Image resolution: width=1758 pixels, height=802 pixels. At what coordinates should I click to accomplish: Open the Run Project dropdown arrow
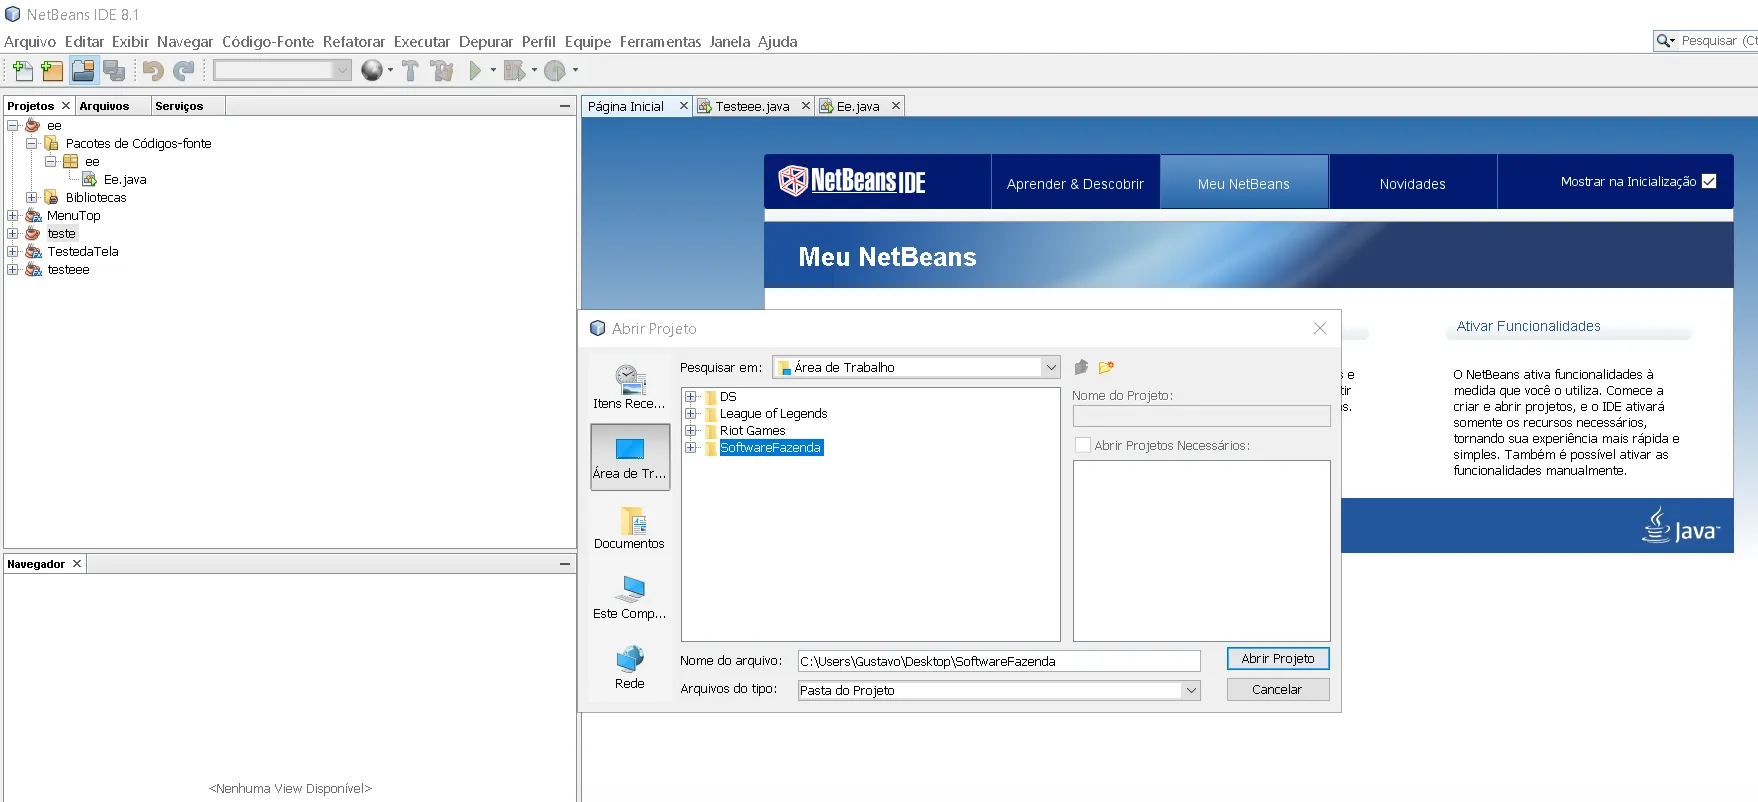click(493, 70)
